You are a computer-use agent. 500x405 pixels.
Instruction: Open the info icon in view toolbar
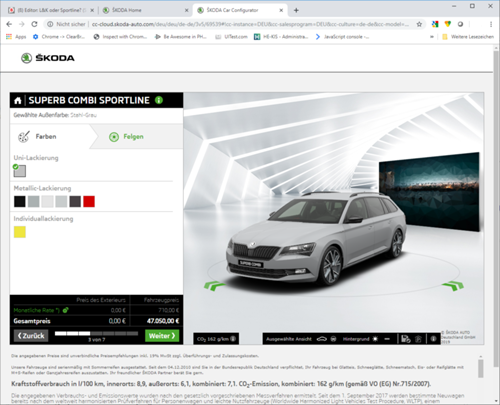433,339
